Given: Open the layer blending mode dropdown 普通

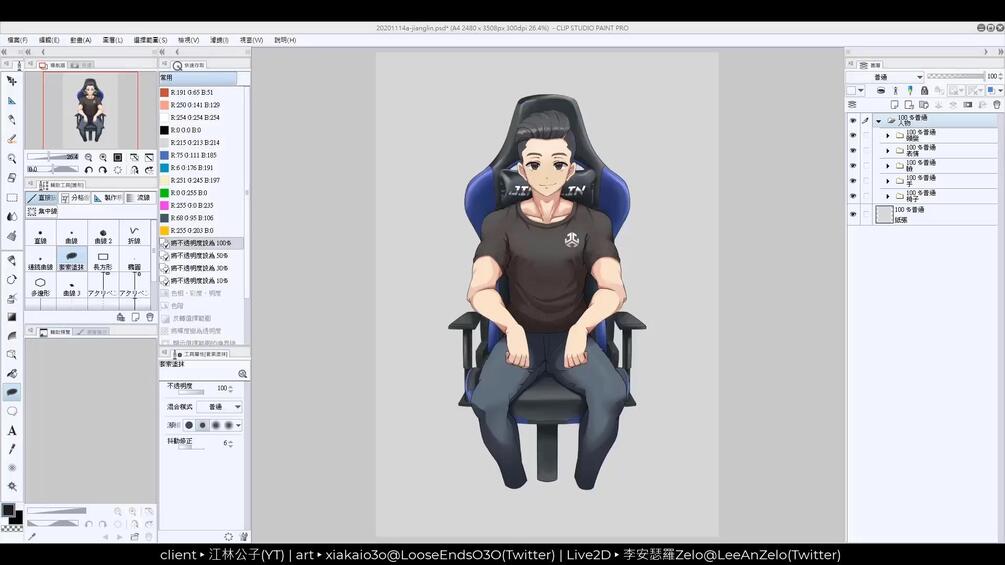Looking at the screenshot, I should (x=885, y=77).
